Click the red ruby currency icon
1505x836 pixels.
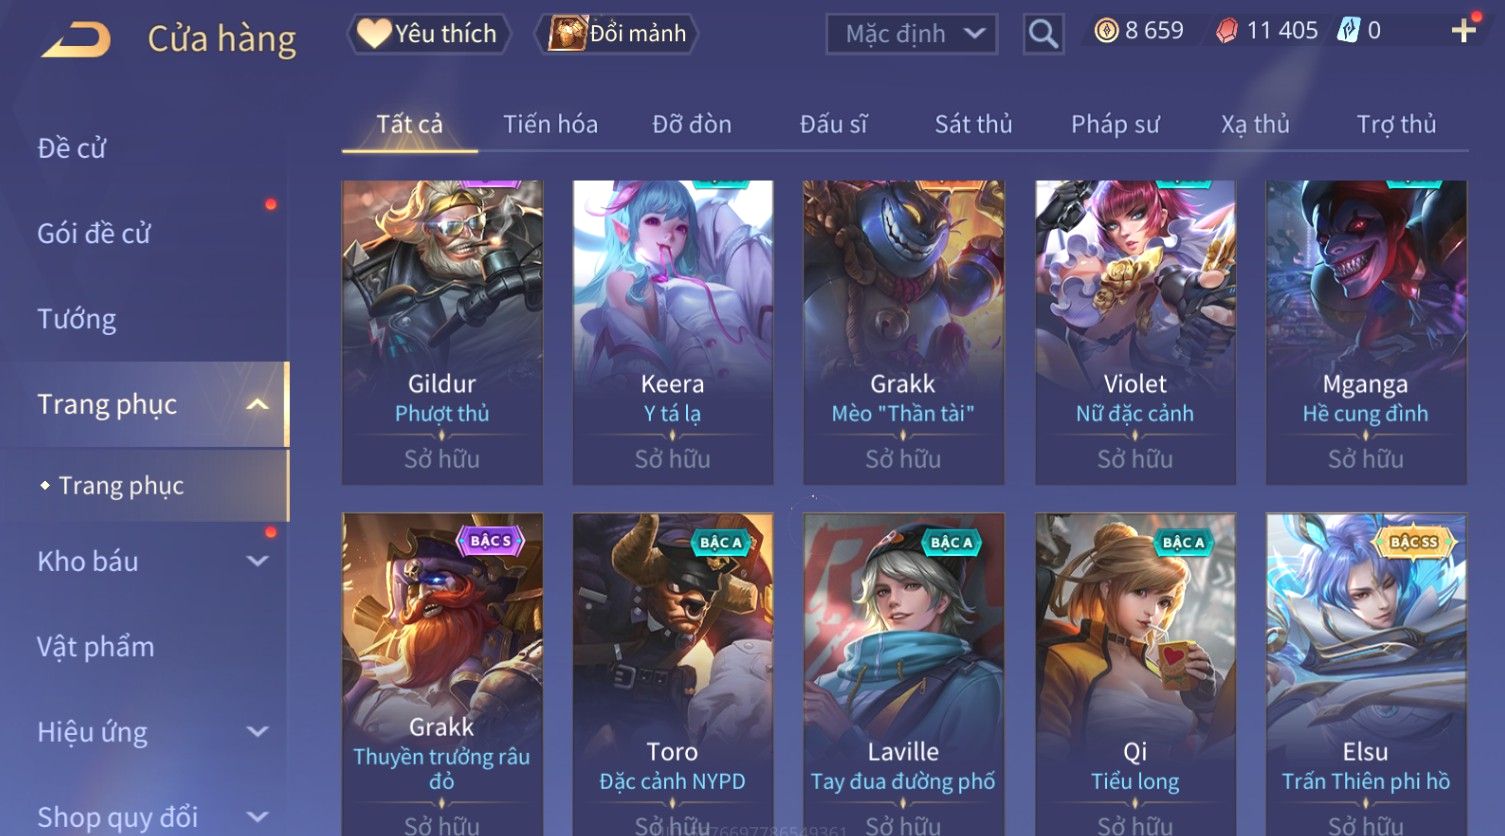(1227, 31)
